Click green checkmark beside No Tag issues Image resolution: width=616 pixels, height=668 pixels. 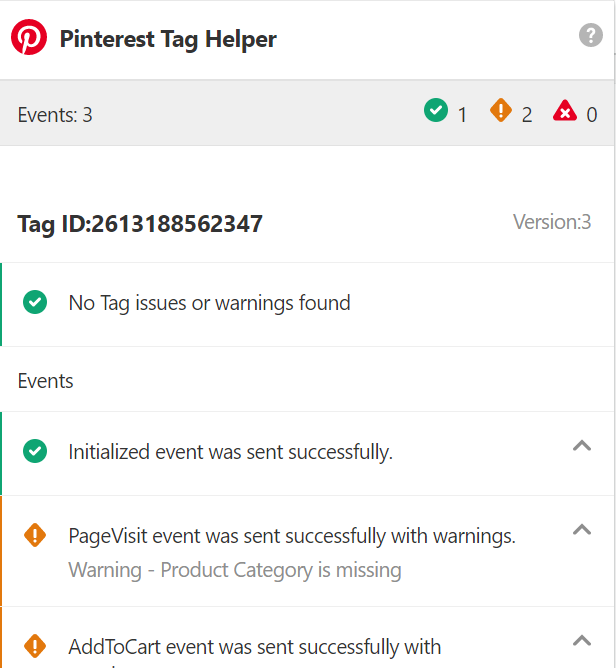click(x=35, y=302)
